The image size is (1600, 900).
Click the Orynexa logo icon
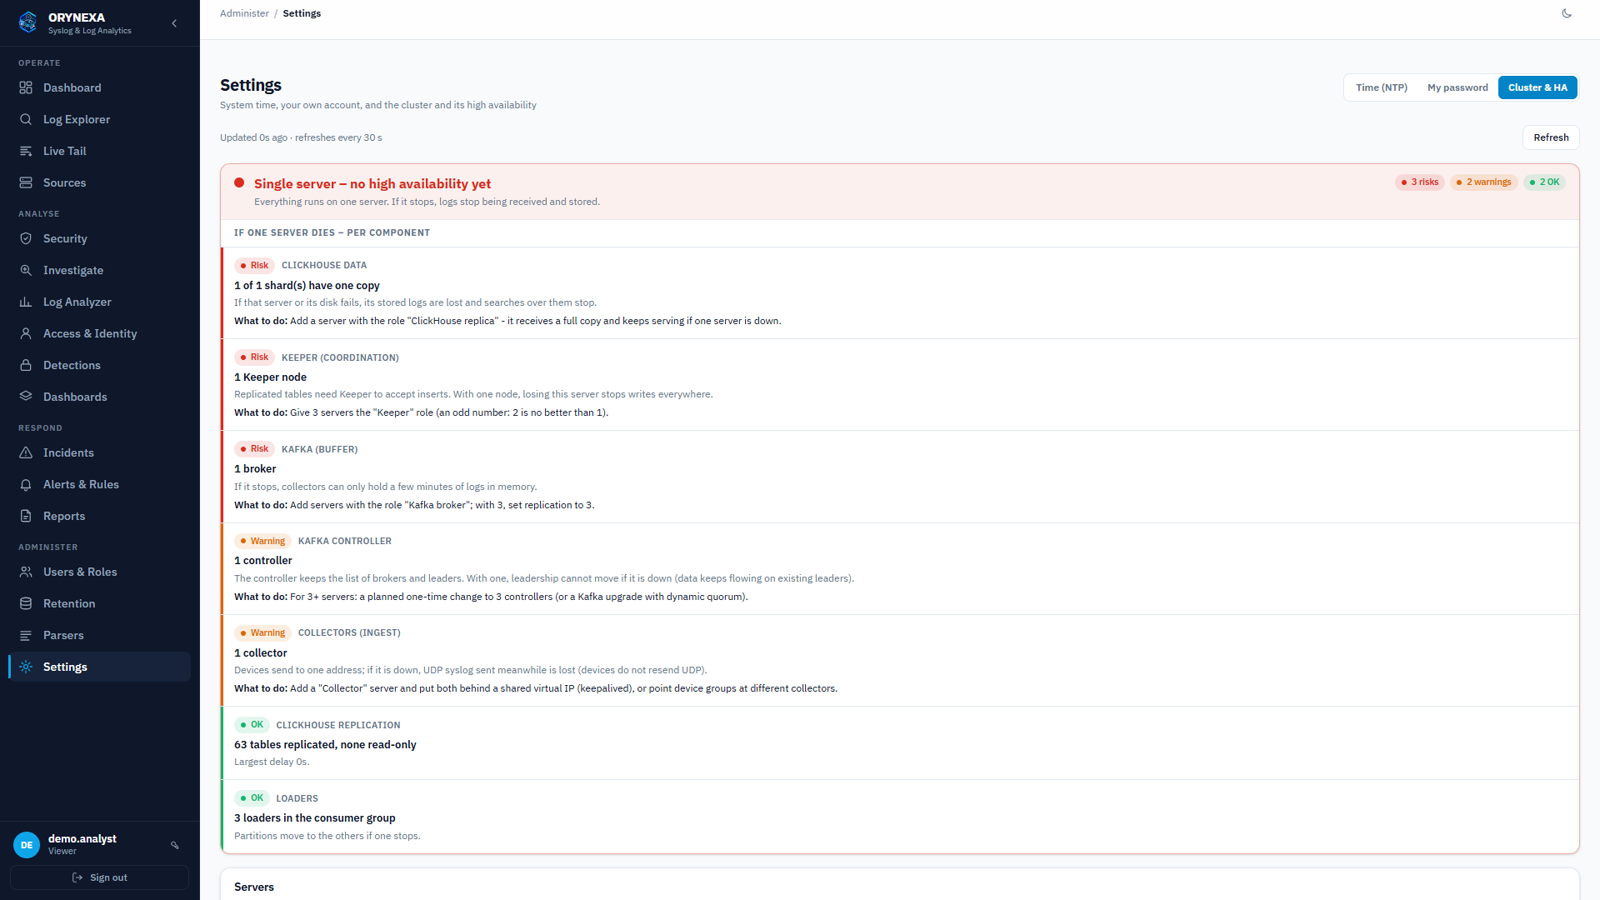[x=28, y=22]
